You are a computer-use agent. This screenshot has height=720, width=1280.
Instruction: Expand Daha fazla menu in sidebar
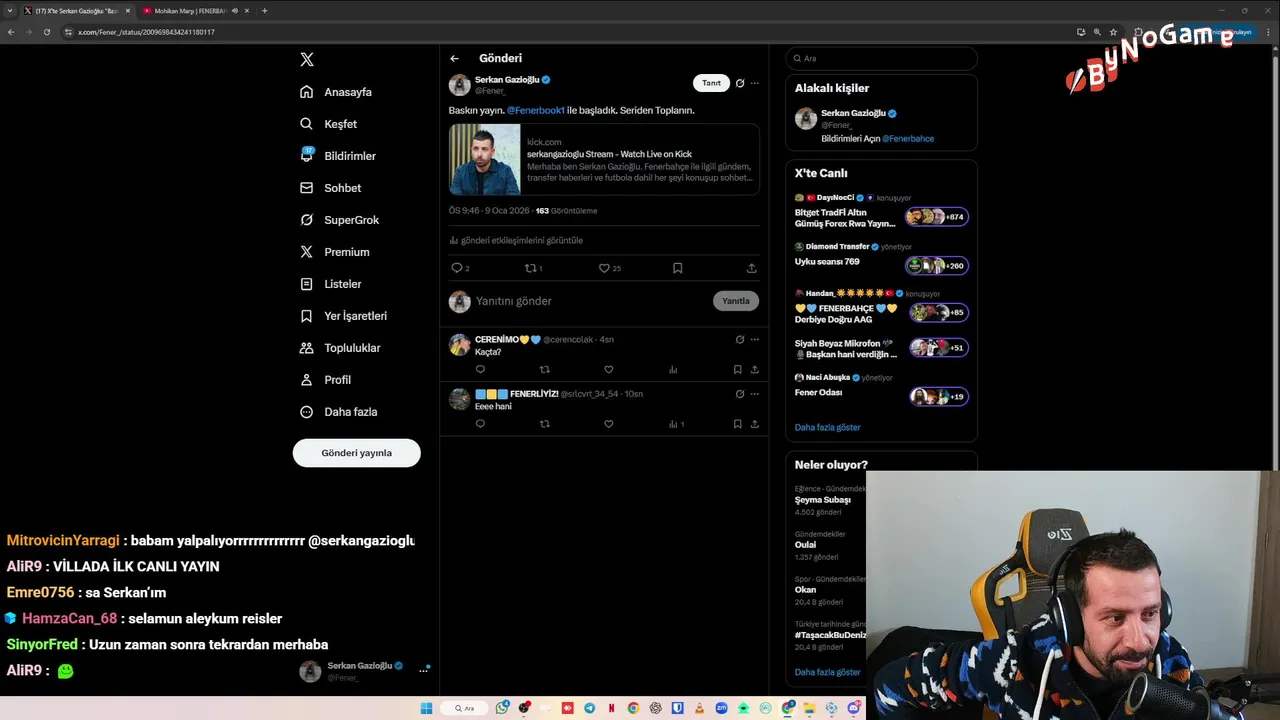[339, 412]
